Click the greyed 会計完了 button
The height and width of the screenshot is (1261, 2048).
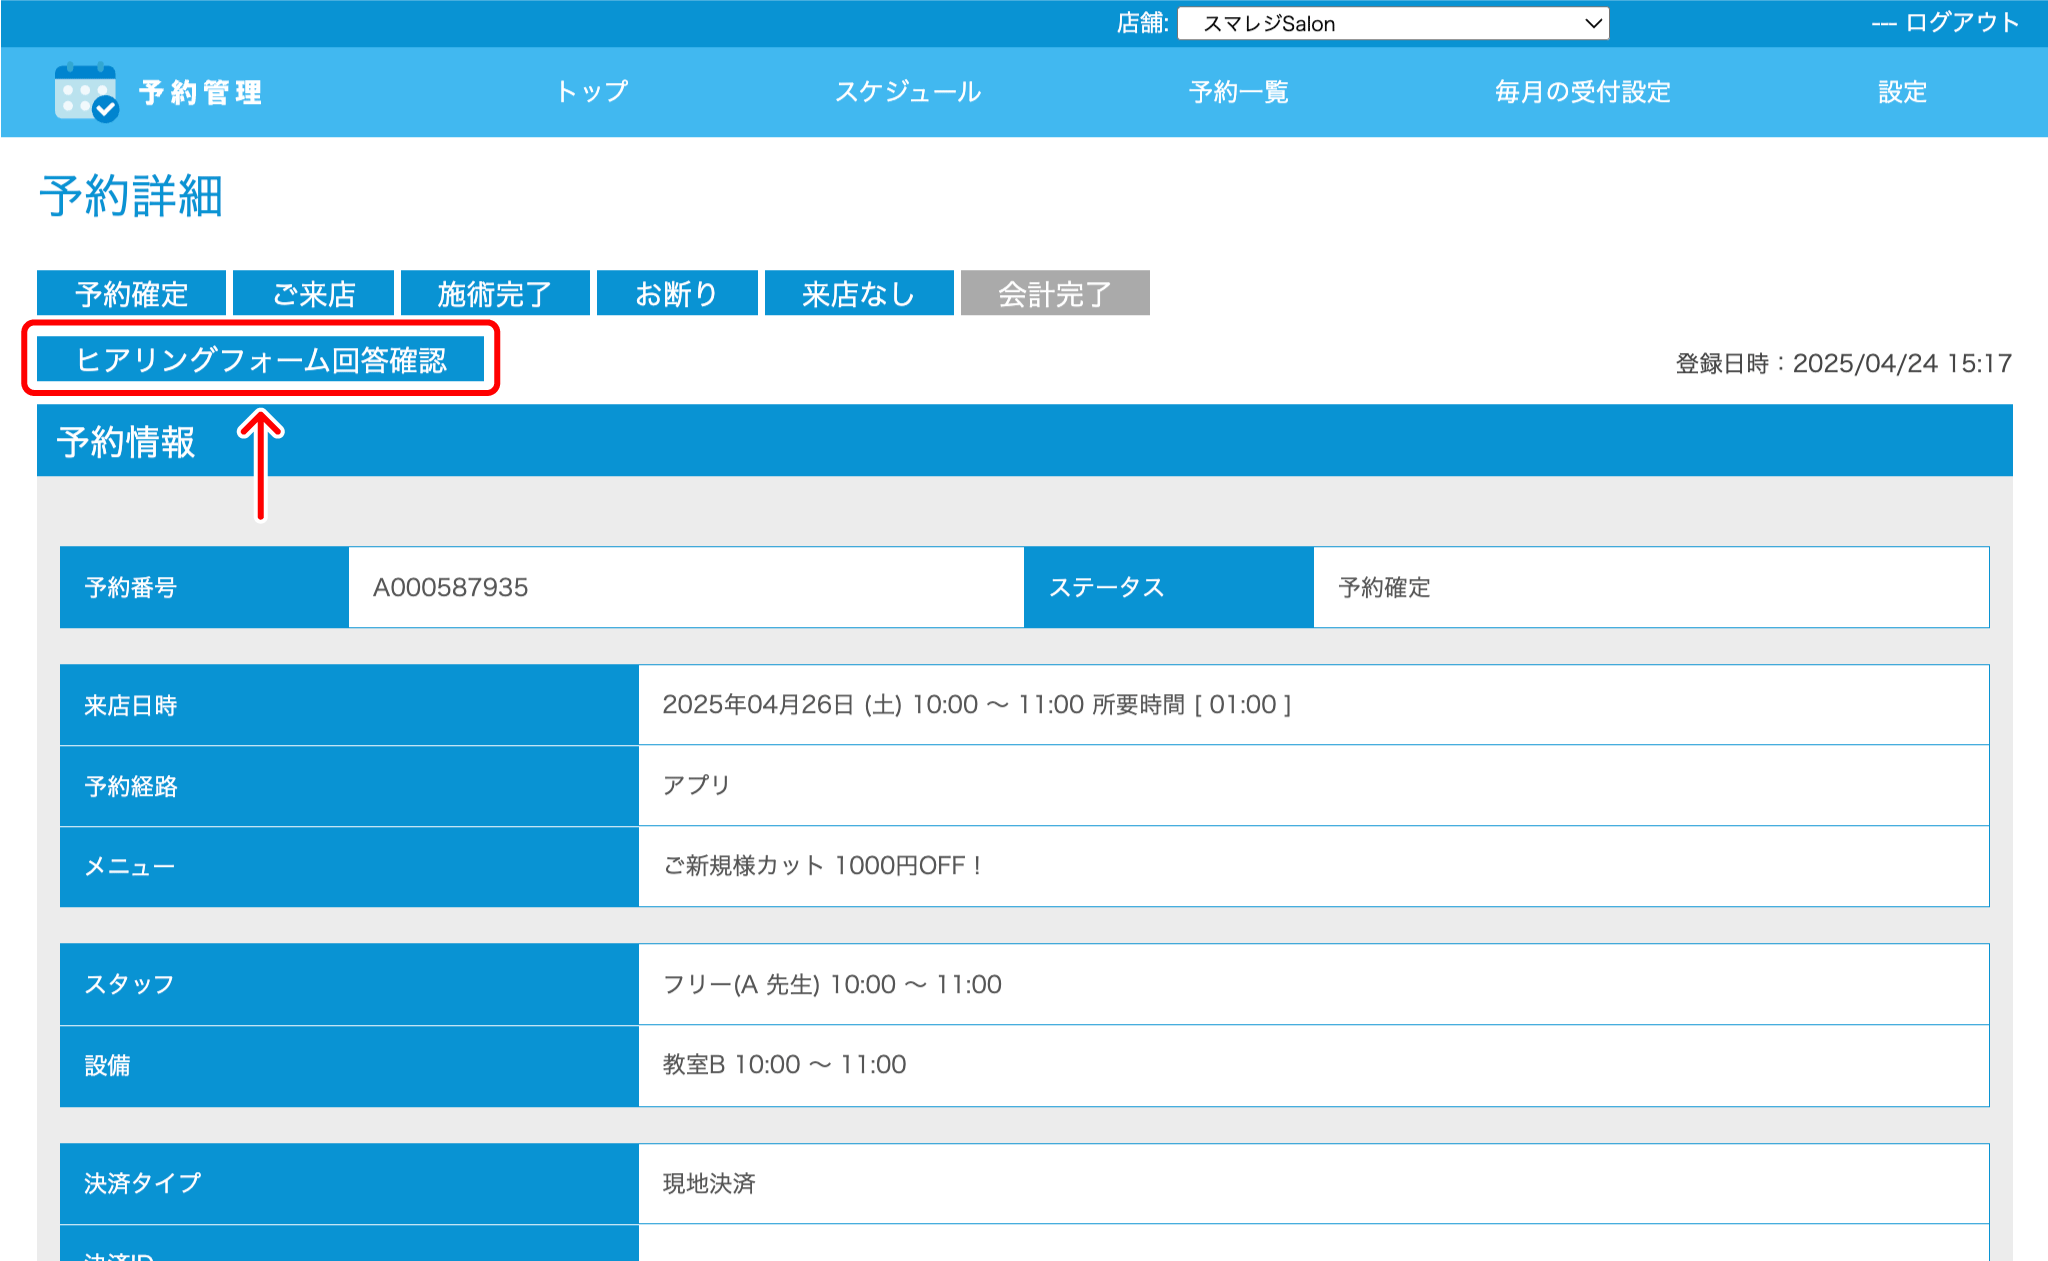click(1054, 293)
